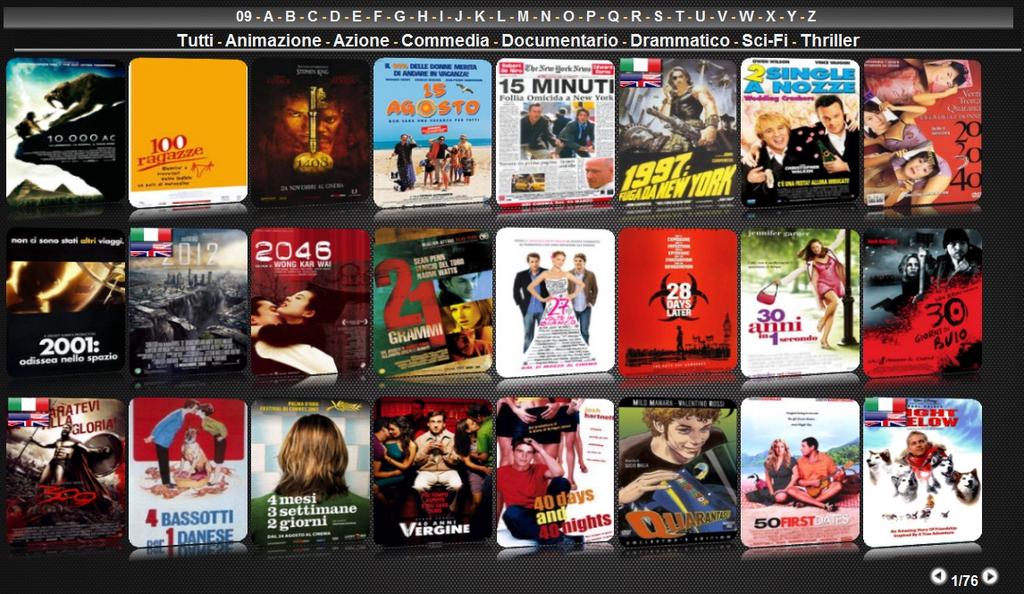Screen dimensions: 1024x594
Task: Filter by Drammatico genre
Action: [680, 40]
